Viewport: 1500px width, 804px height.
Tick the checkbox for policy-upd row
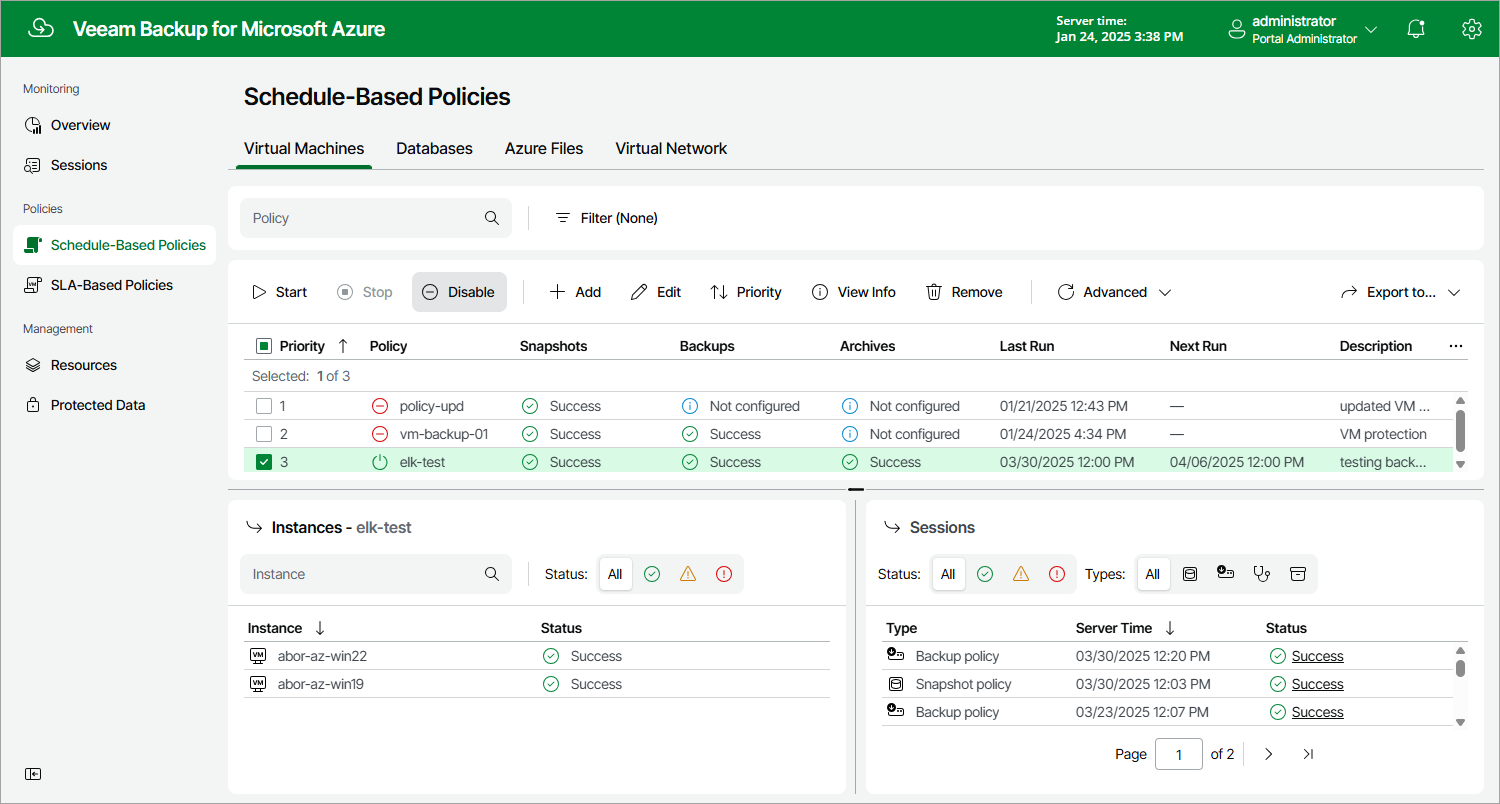click(264, 406)
